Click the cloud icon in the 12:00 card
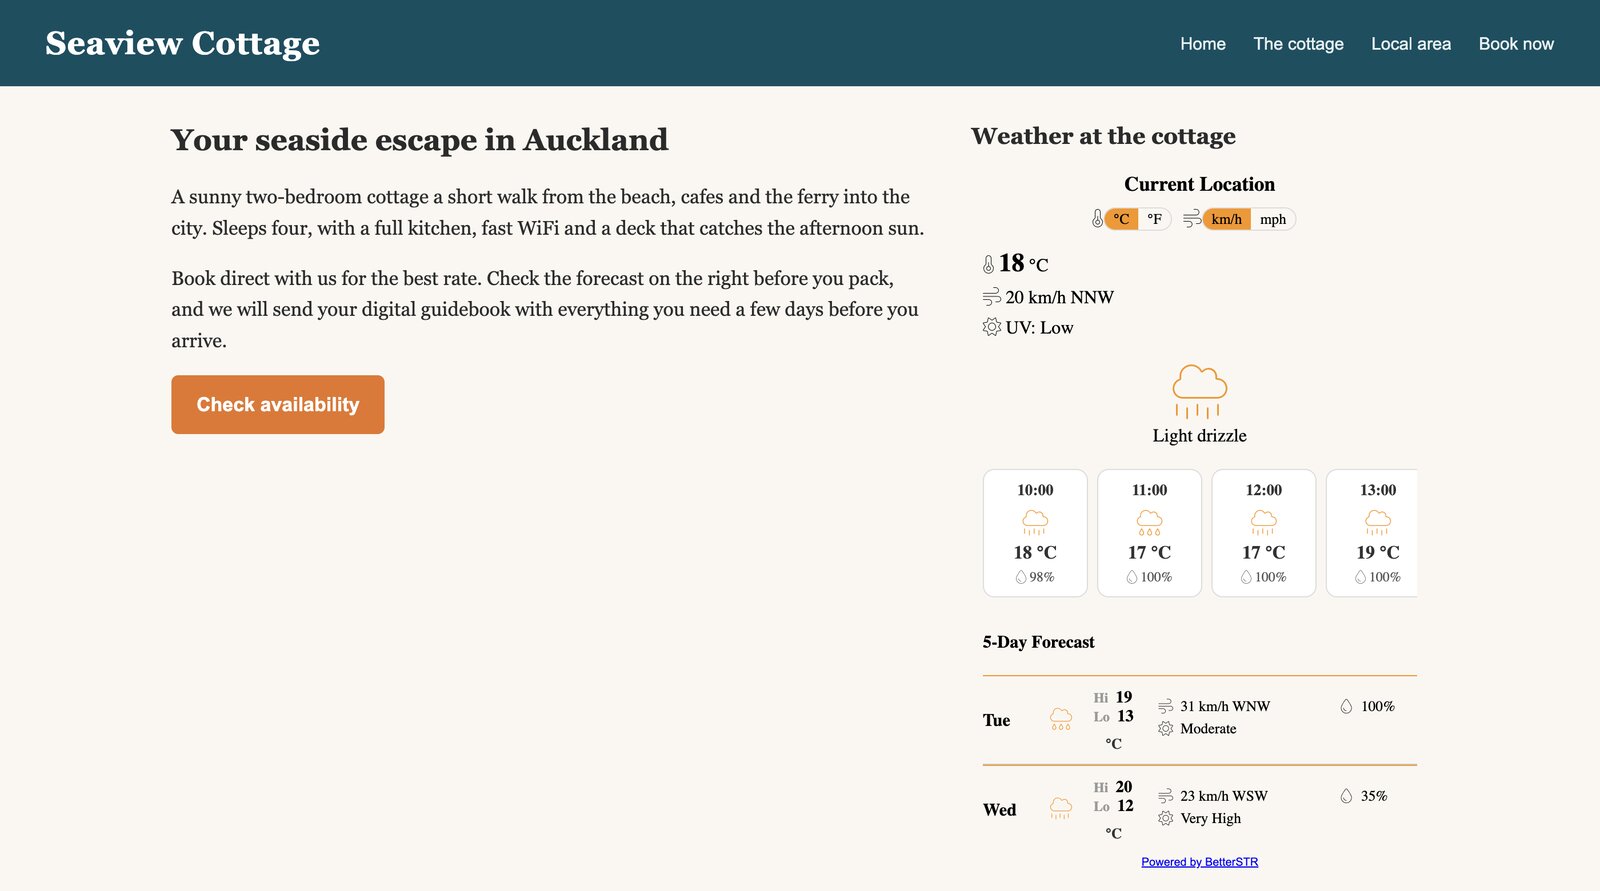1600x891 pixels. point(1264,522)
